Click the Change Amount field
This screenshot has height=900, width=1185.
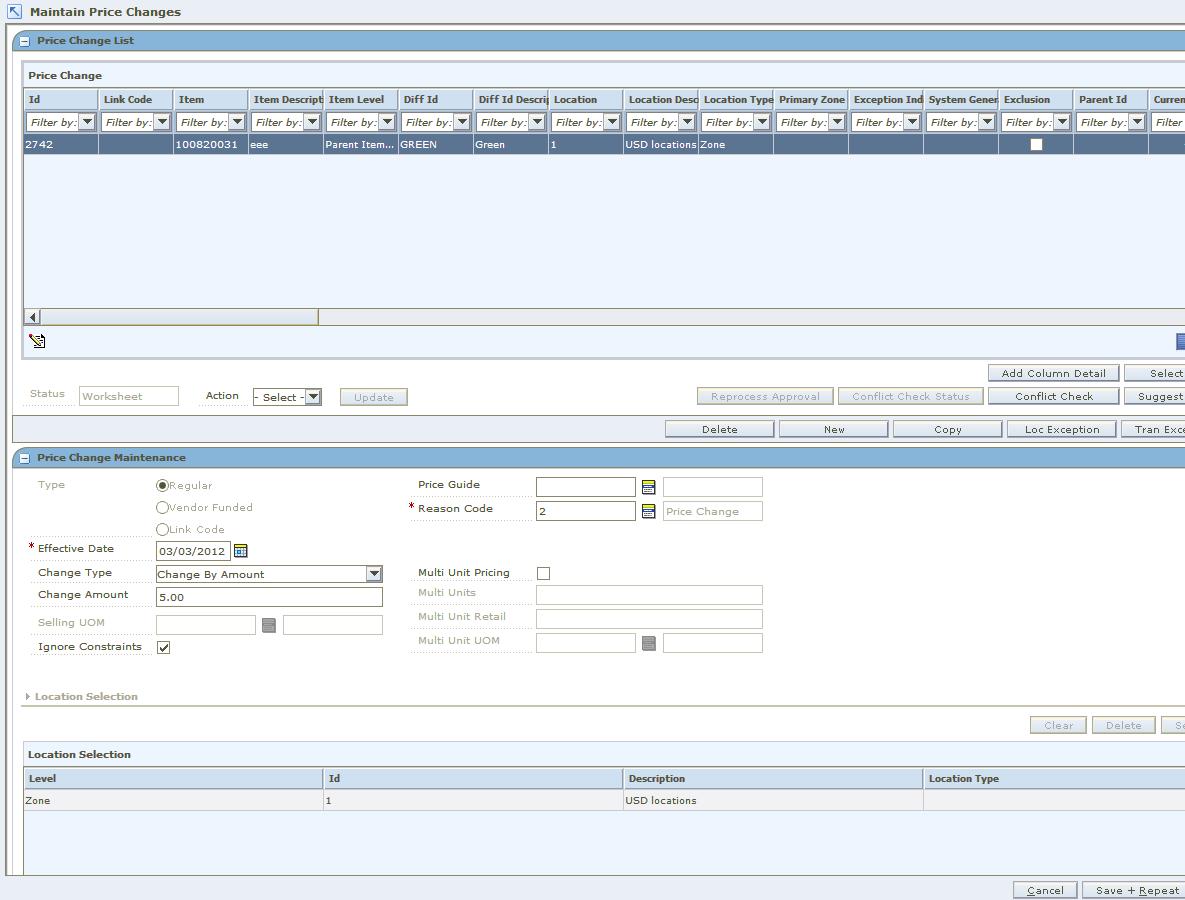[x=269, y=597]
